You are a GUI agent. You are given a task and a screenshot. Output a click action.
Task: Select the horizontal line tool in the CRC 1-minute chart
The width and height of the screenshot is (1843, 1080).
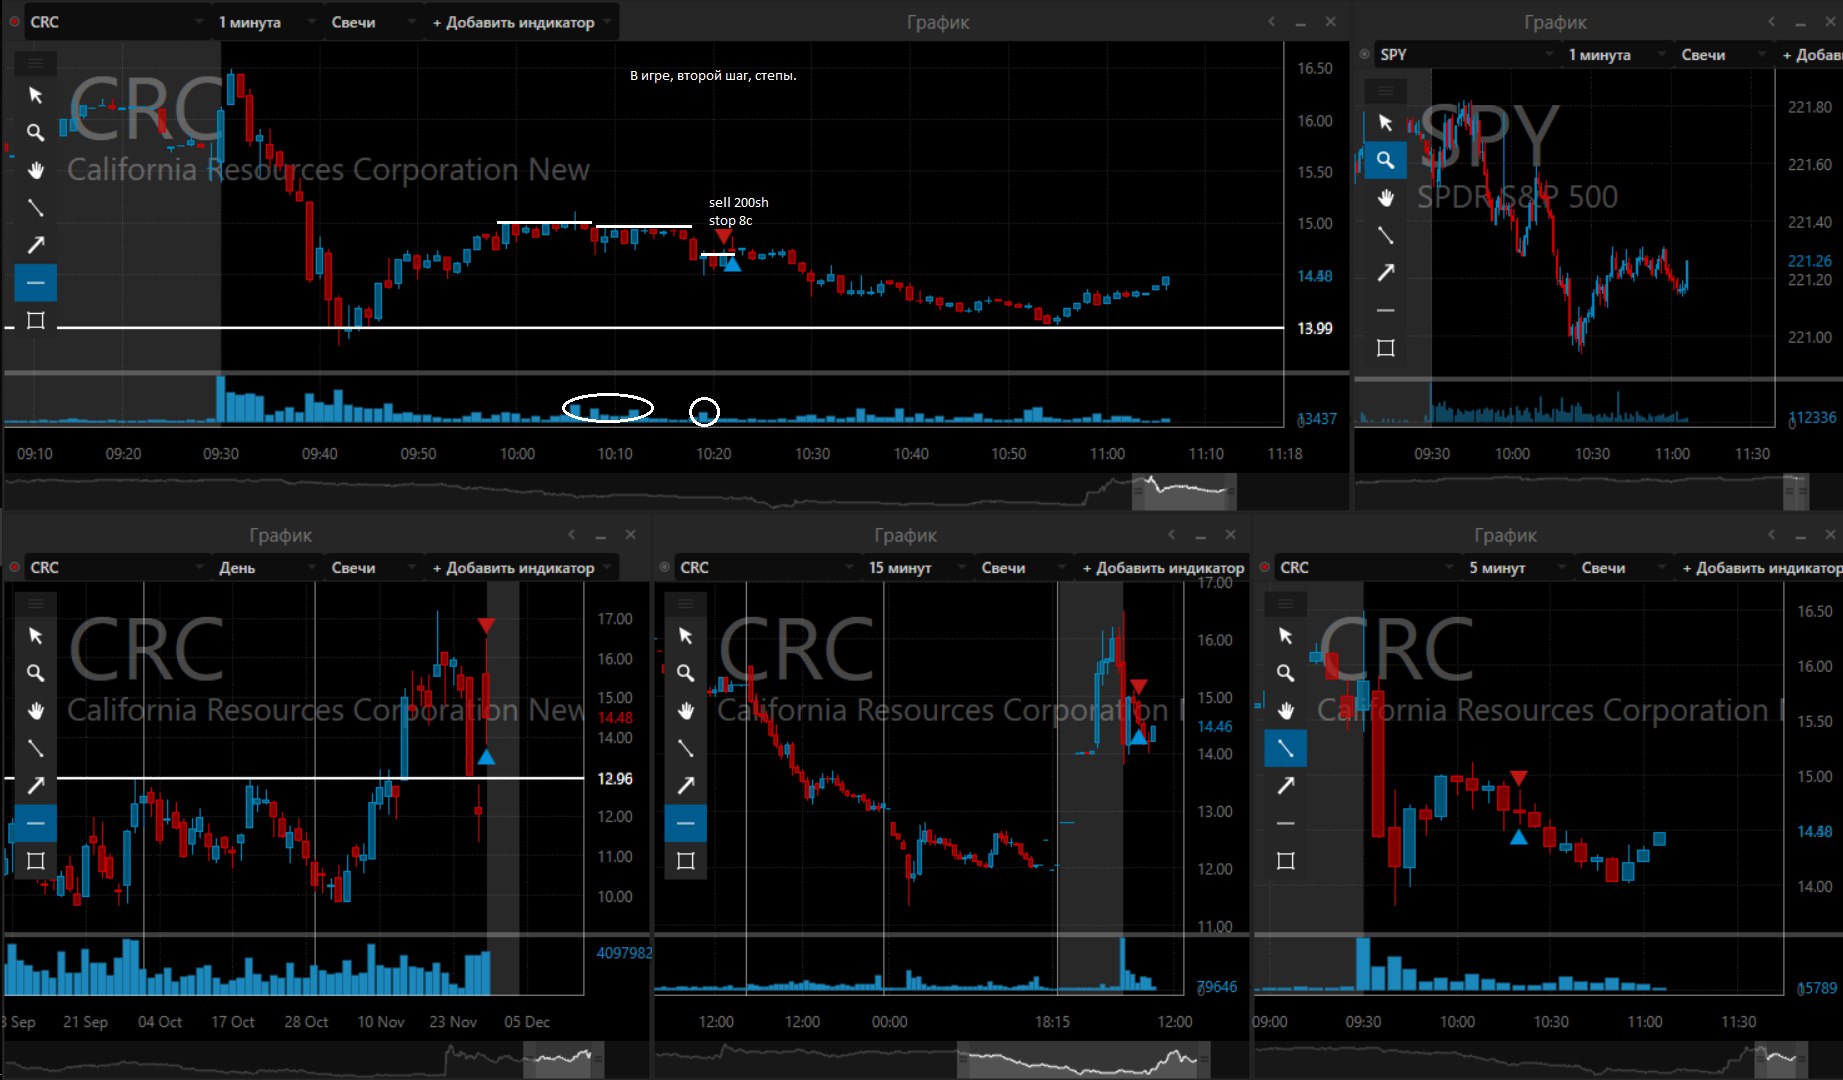[35, 283]
